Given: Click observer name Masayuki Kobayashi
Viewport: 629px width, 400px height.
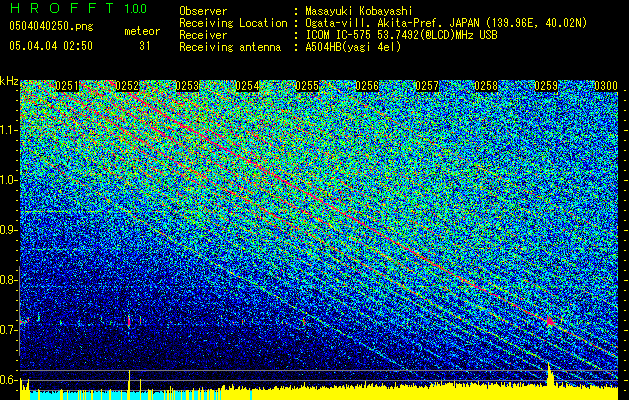Looking at the screenshot, I should pyautogui.click(x=359, y=11).
